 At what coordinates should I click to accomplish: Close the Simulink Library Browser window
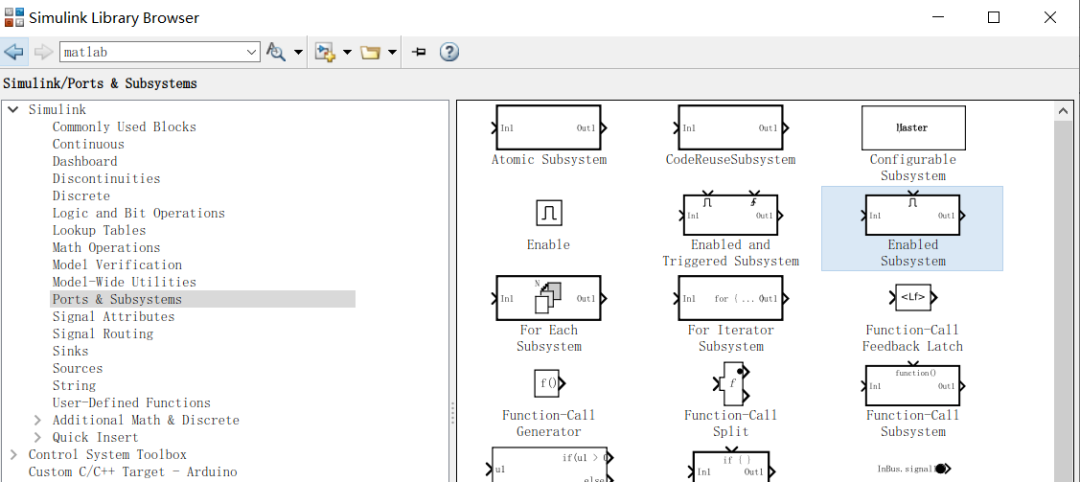point(1050,17)
